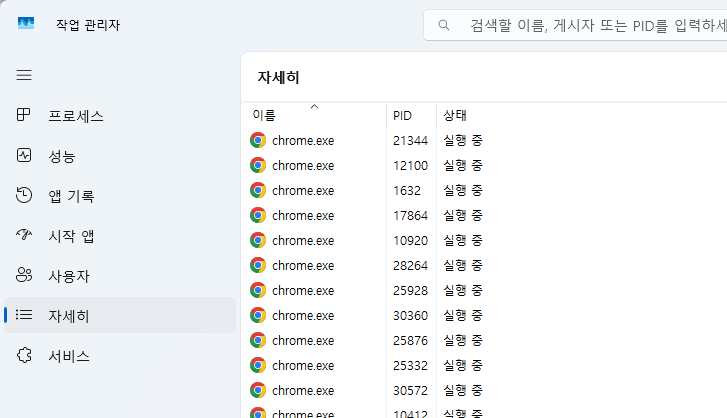Click Chrome icon for PID 30360

258,315
